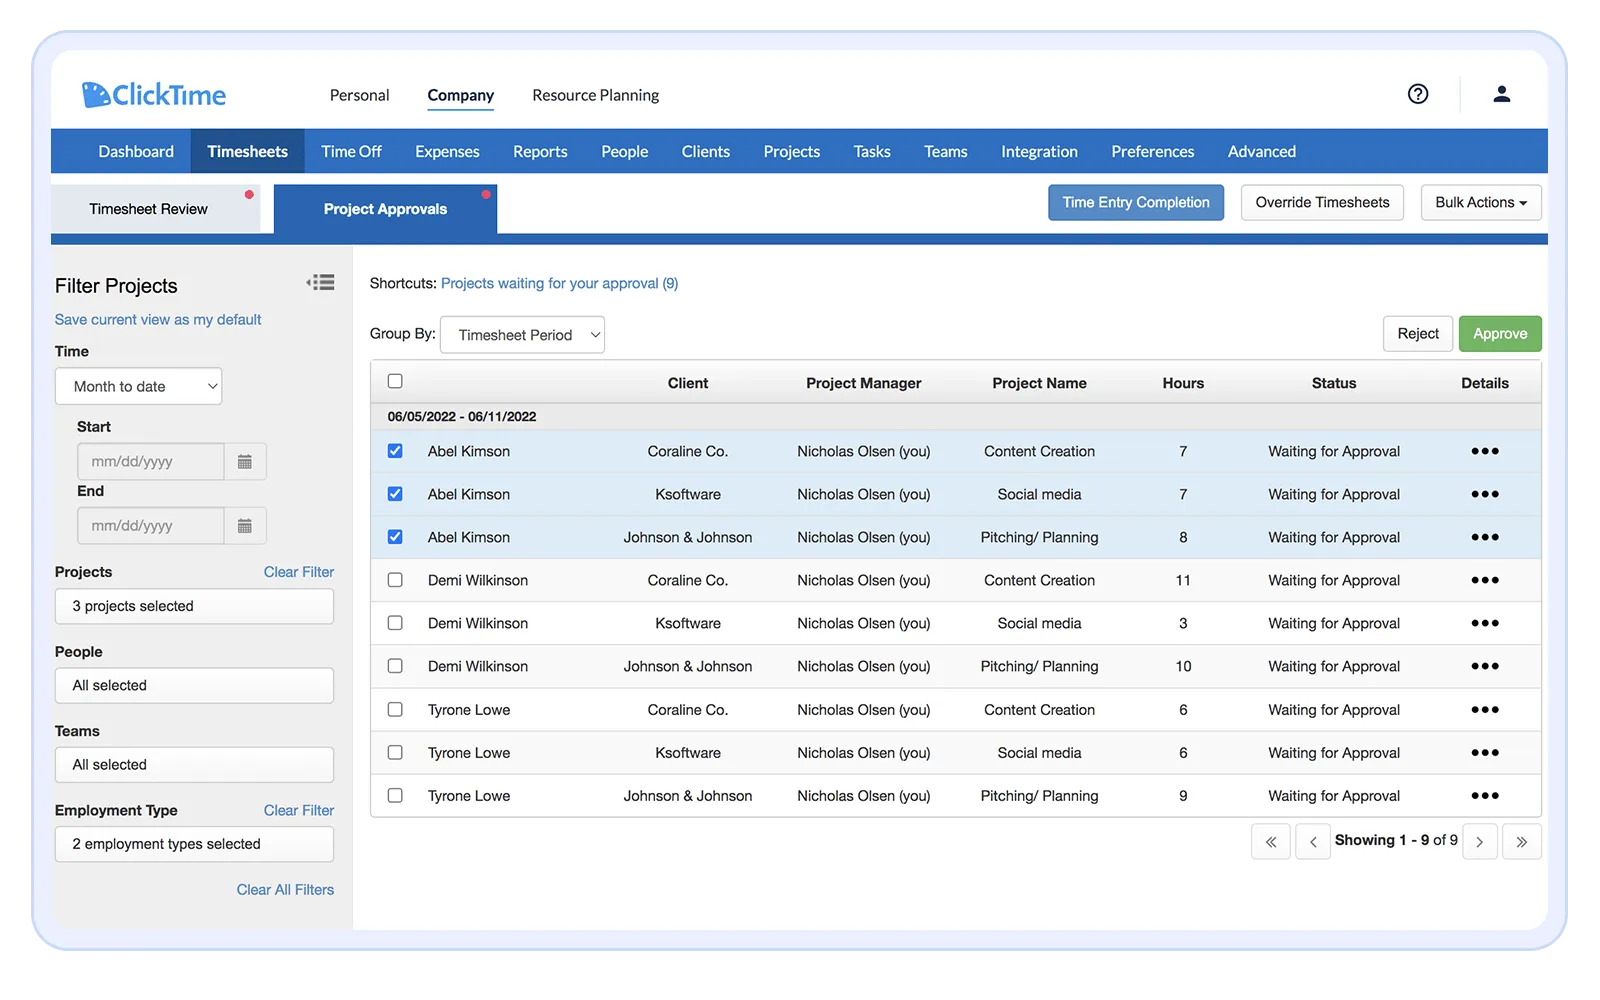This screenshot has width=1600, height=1000.
Task: Click the 06/05/2022 - 06/11/2022 period row
Action: click(956, 417)
